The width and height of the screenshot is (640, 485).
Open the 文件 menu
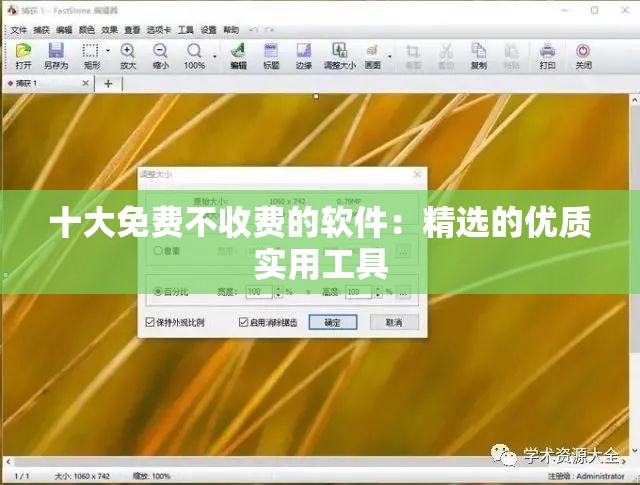tap(18, 30)
